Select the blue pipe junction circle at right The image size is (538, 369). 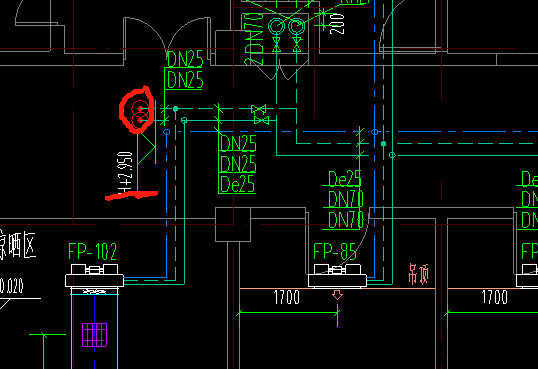[375, 132]
